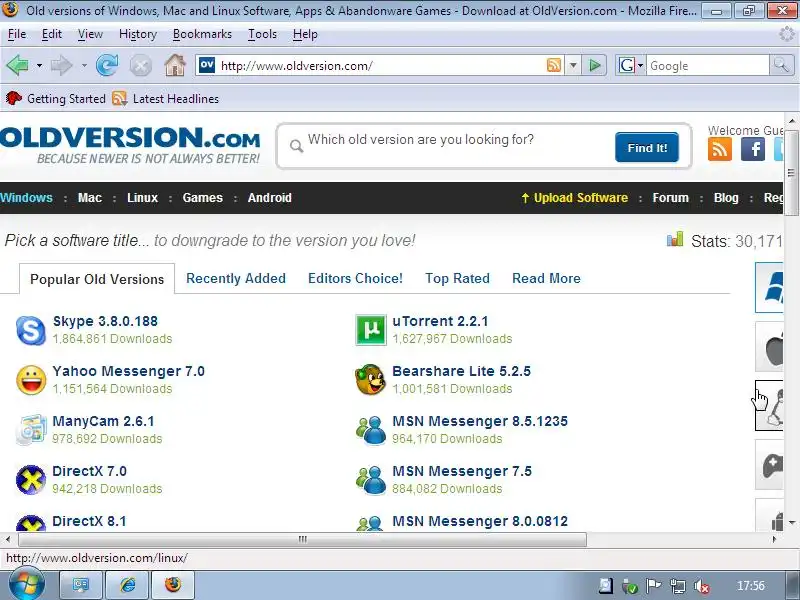Open the Getting Started bookmark
This screenshot has width=800, height=600.
point(56,98)
